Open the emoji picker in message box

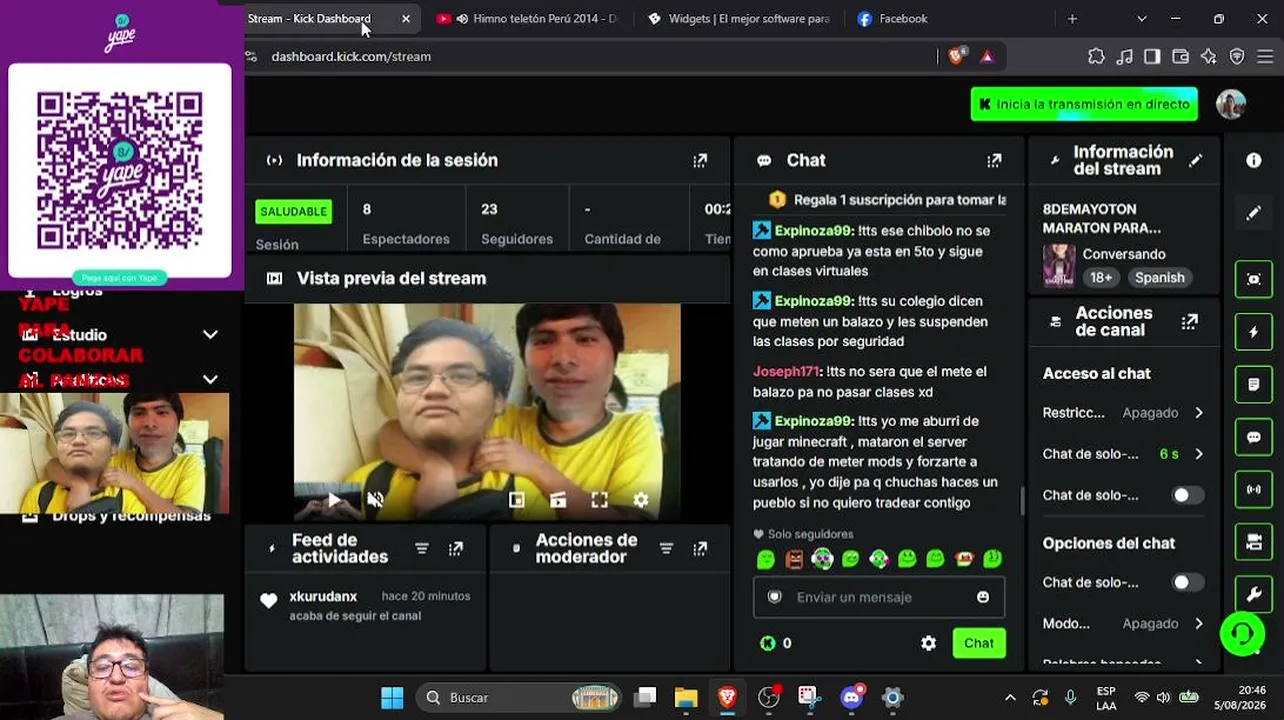(983, 597)
